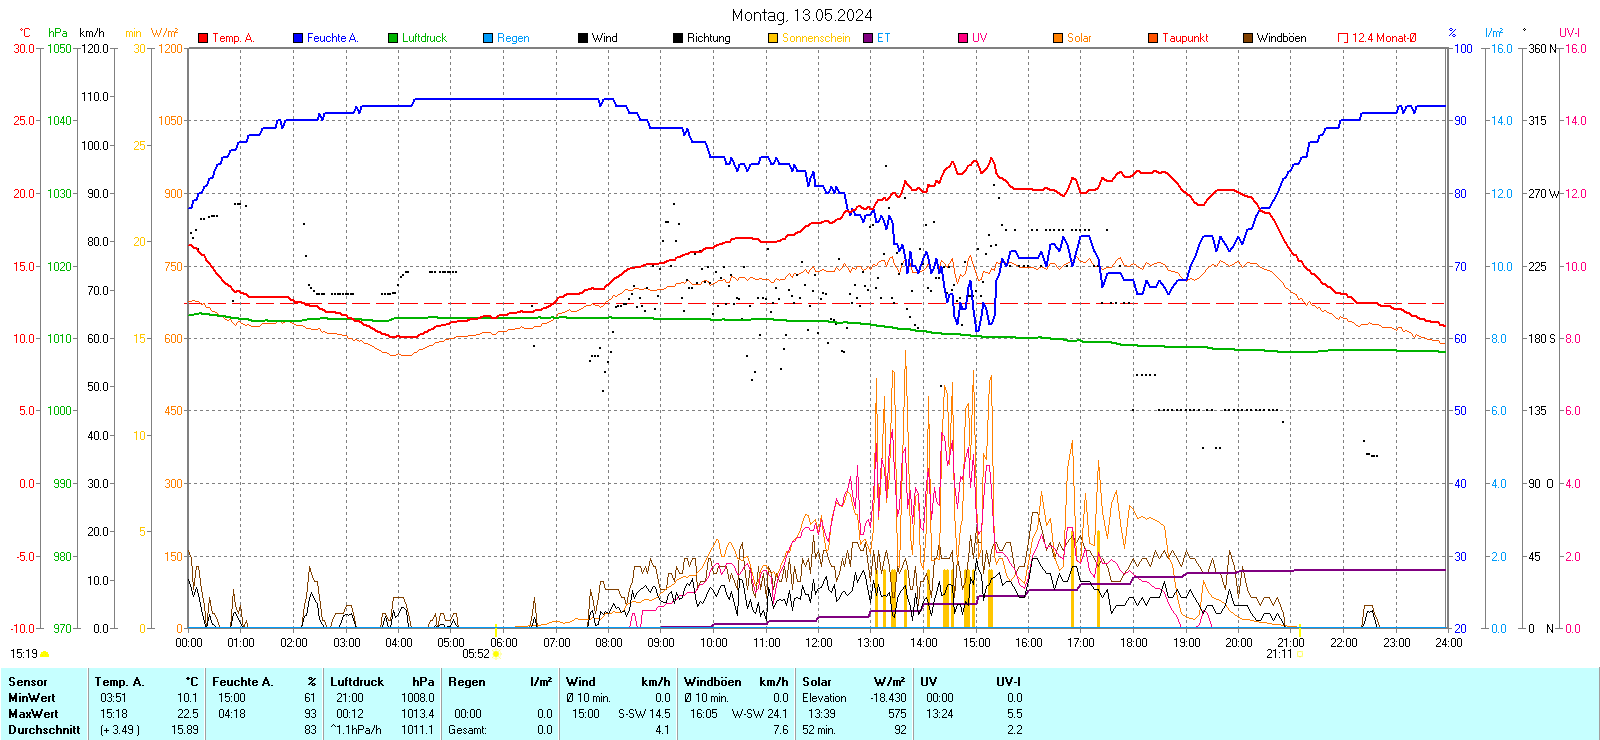
Task: Click the 12:00 label on time axis
Action: (x=819, y=643)
